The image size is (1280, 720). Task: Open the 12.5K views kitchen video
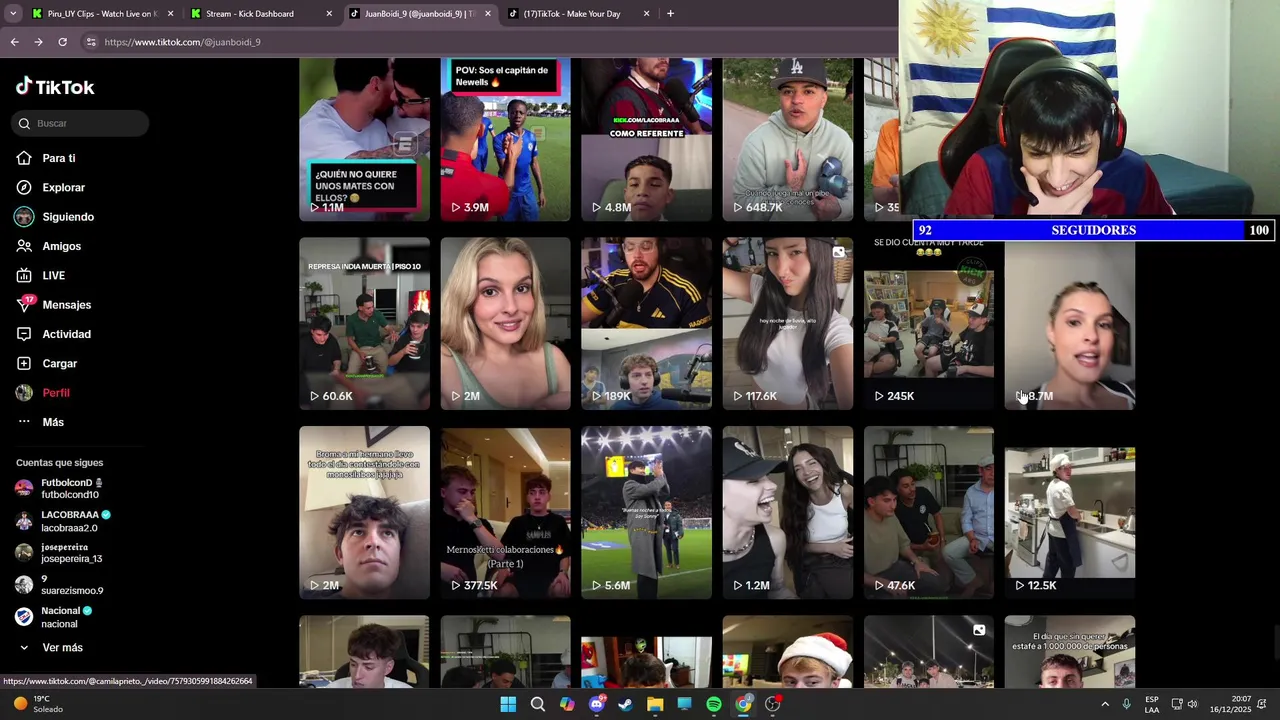[1070, 513]
